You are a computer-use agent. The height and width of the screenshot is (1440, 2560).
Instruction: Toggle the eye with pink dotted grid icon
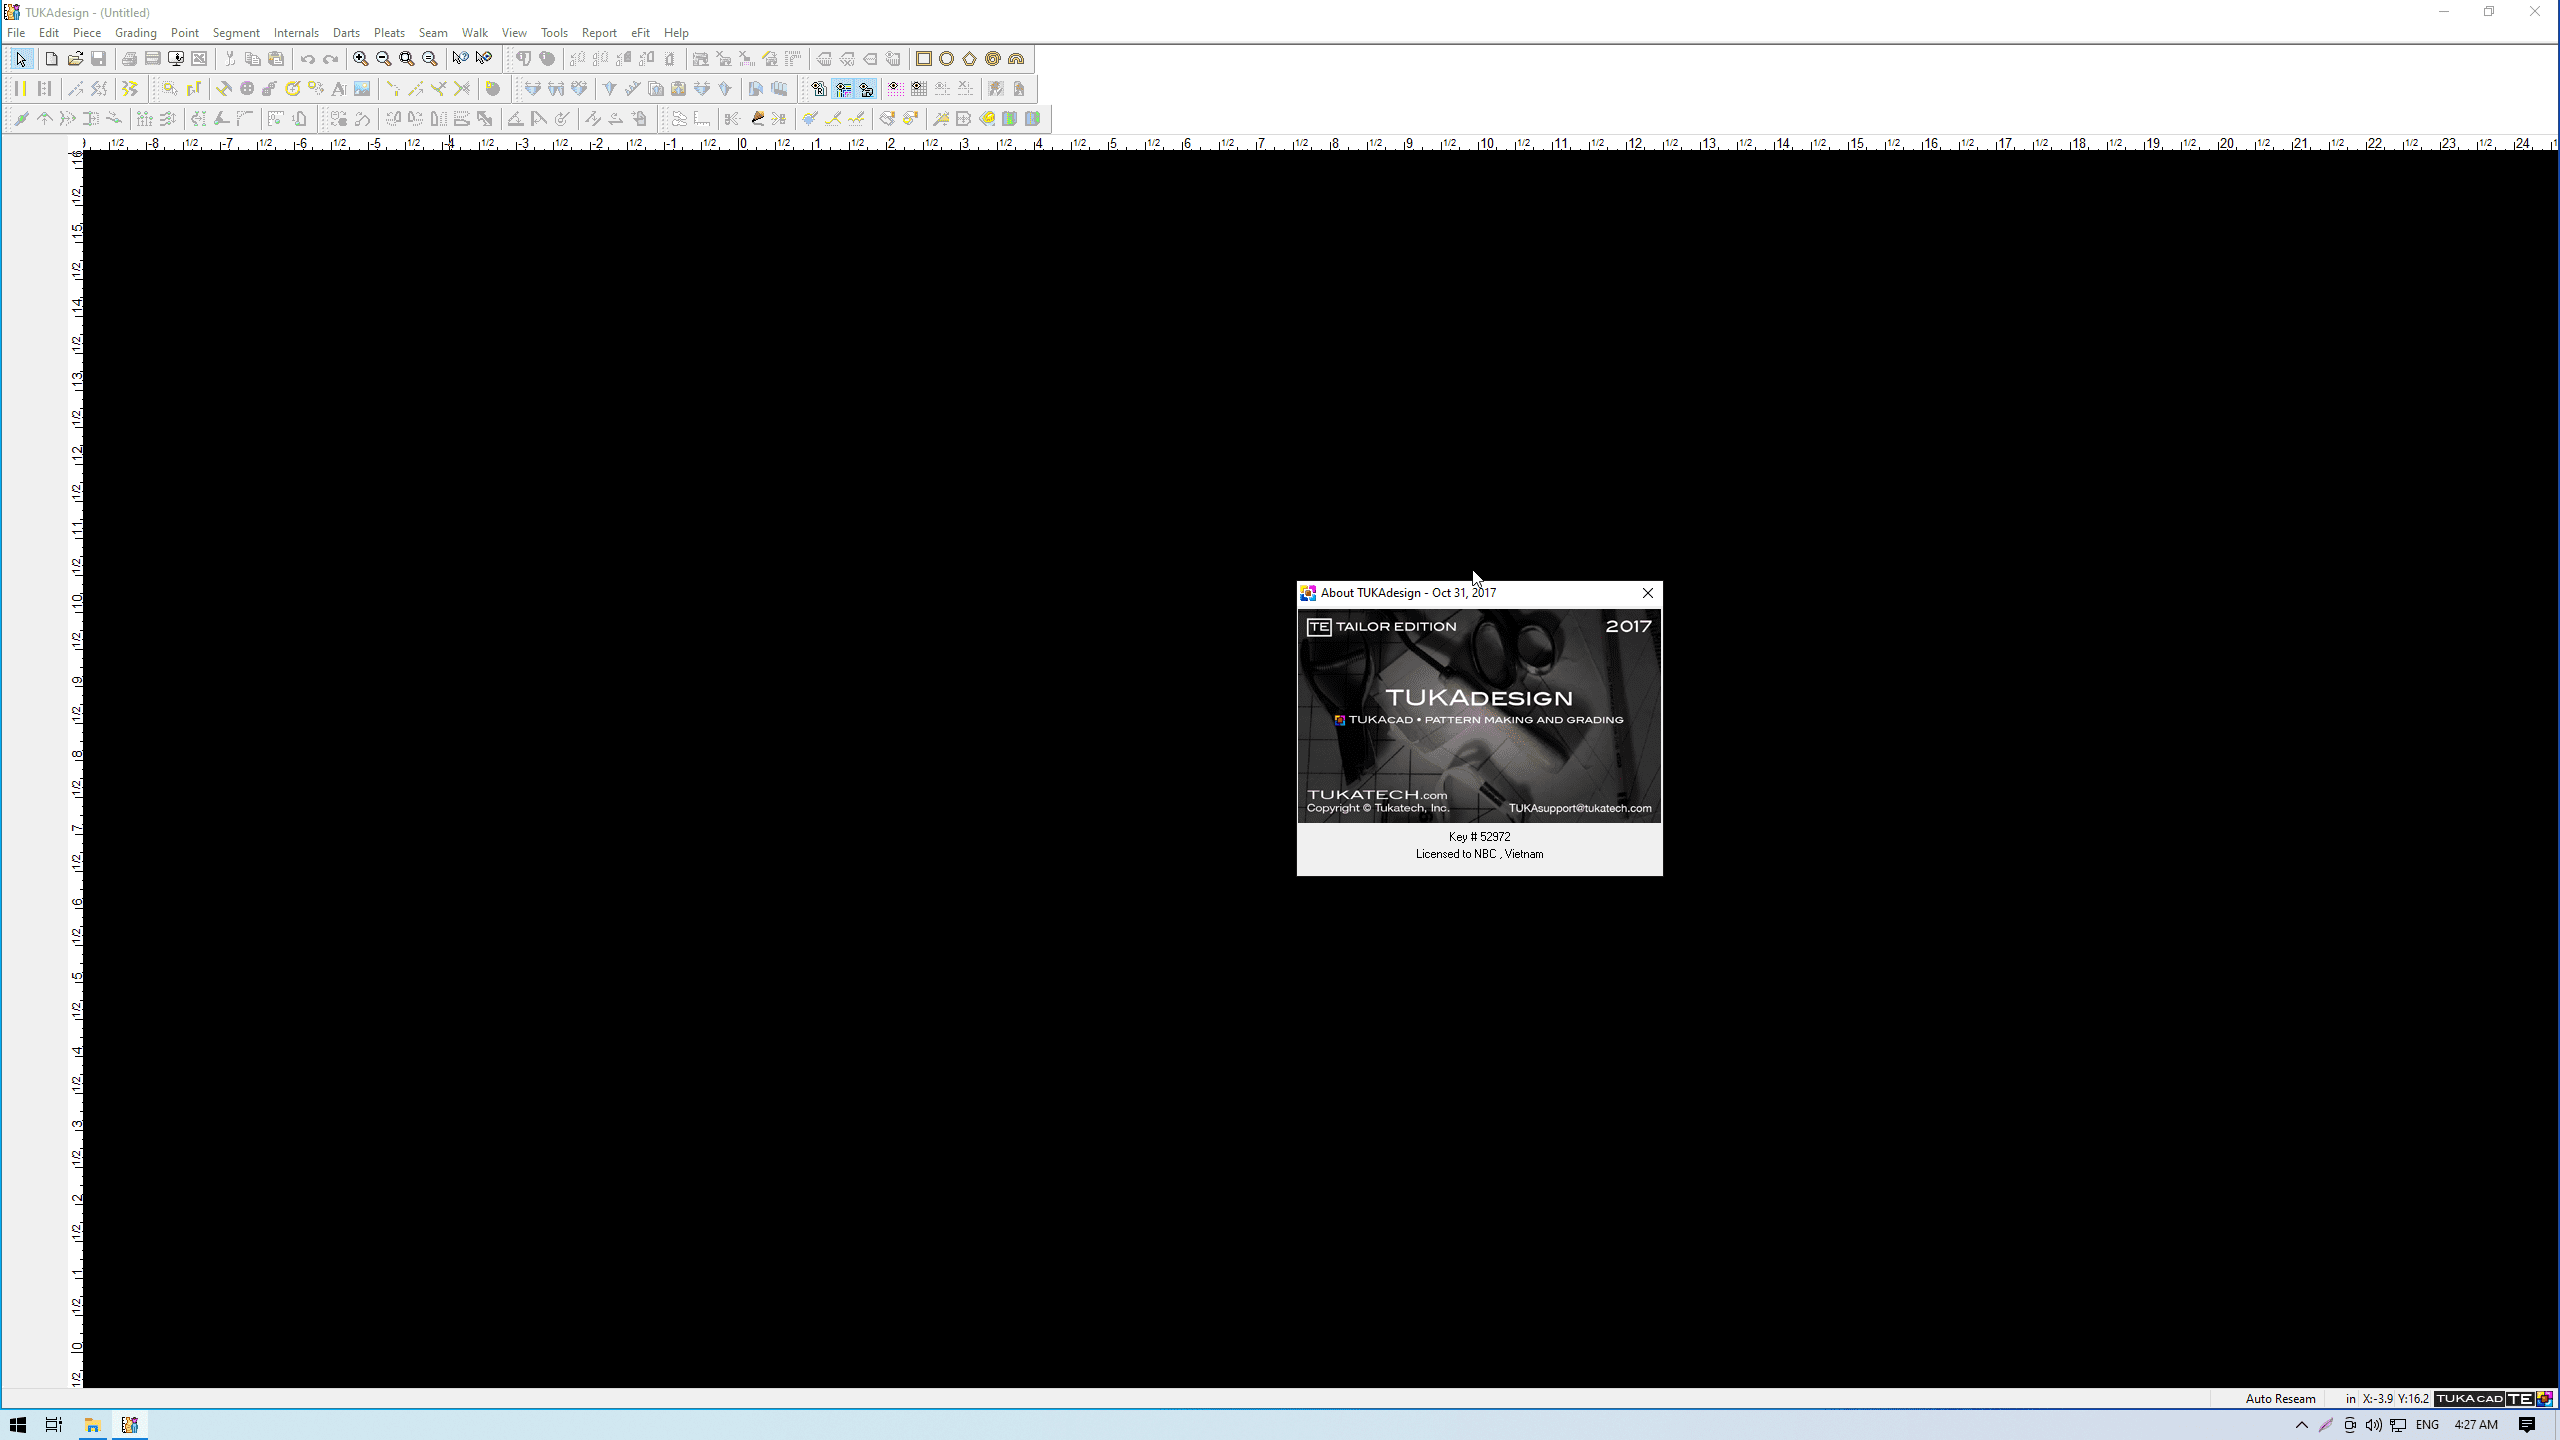point(895,89)
